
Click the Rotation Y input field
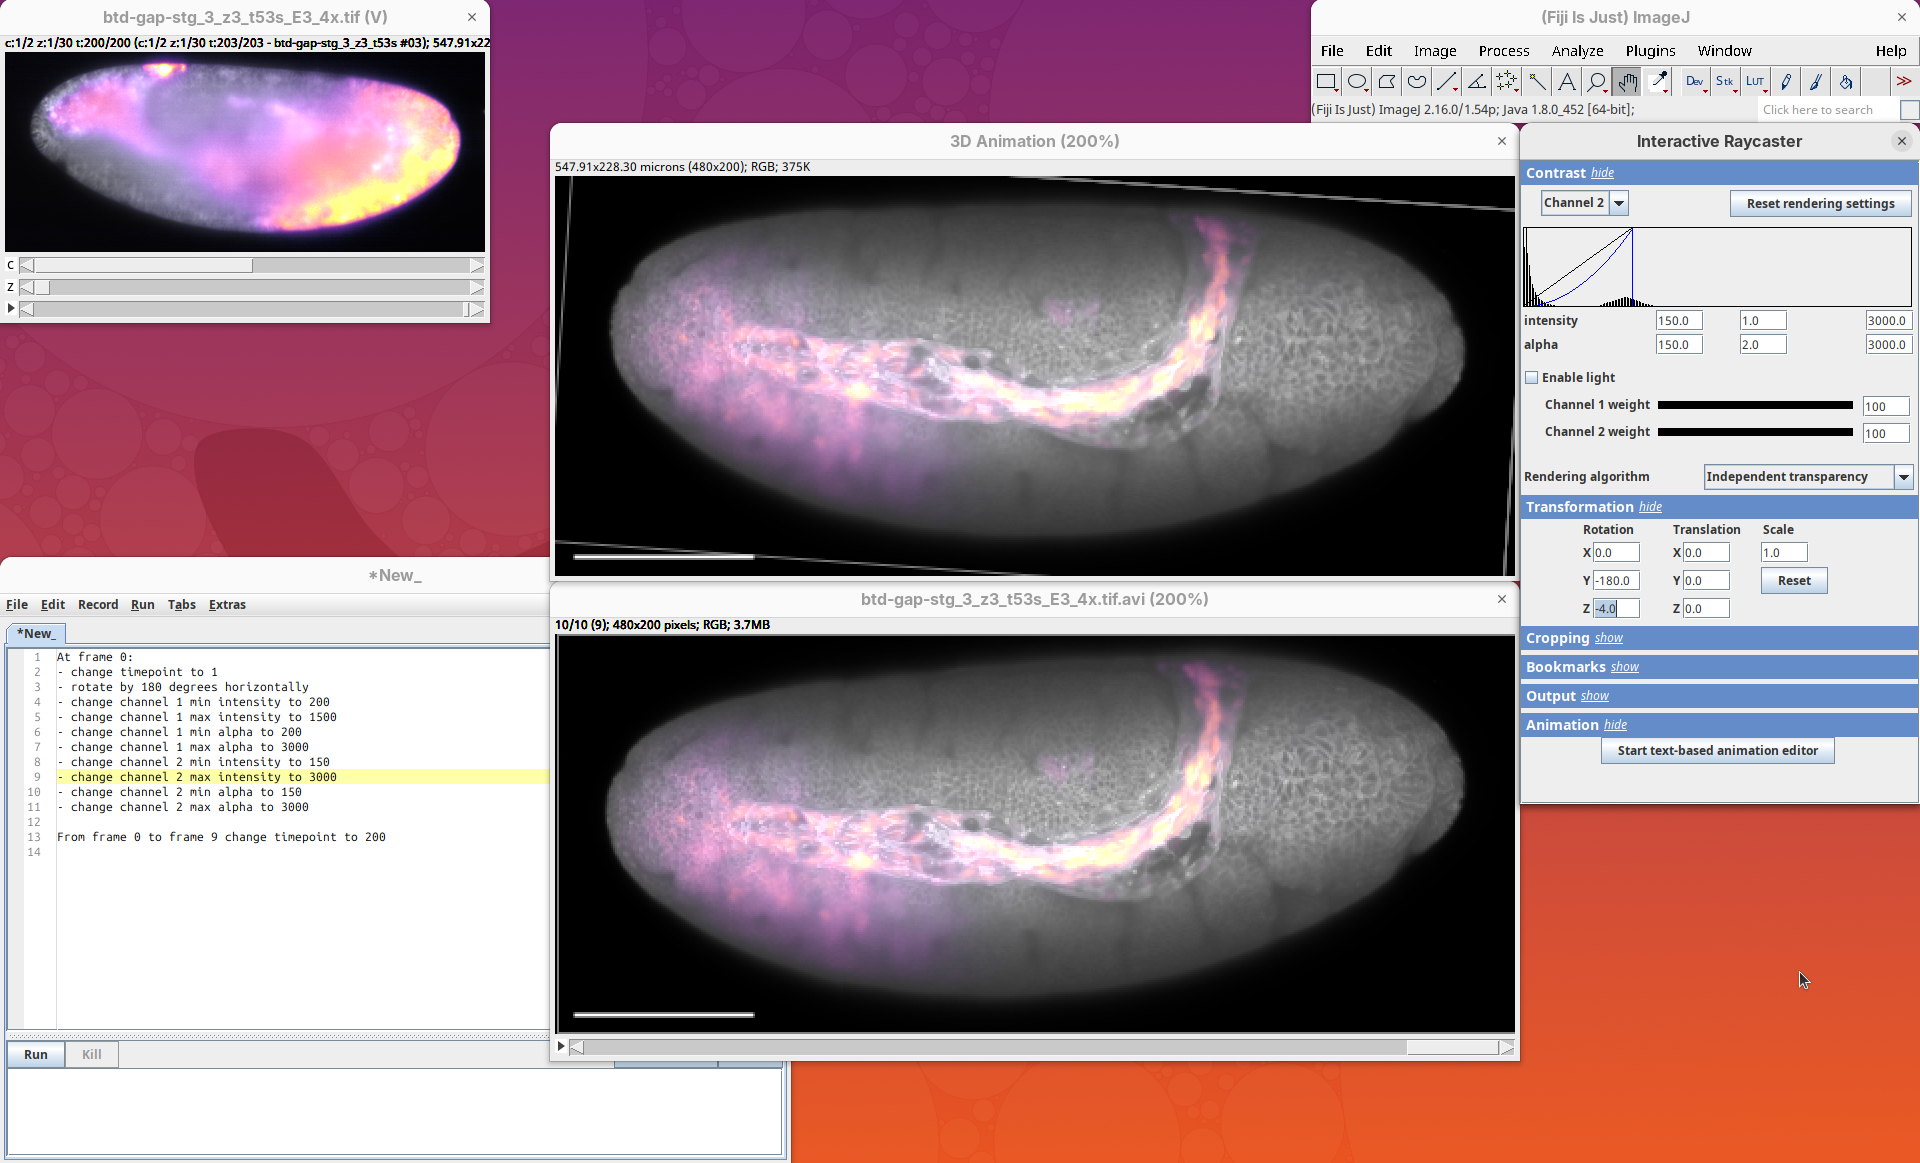pyautogui.click(x=1615, y=581)
